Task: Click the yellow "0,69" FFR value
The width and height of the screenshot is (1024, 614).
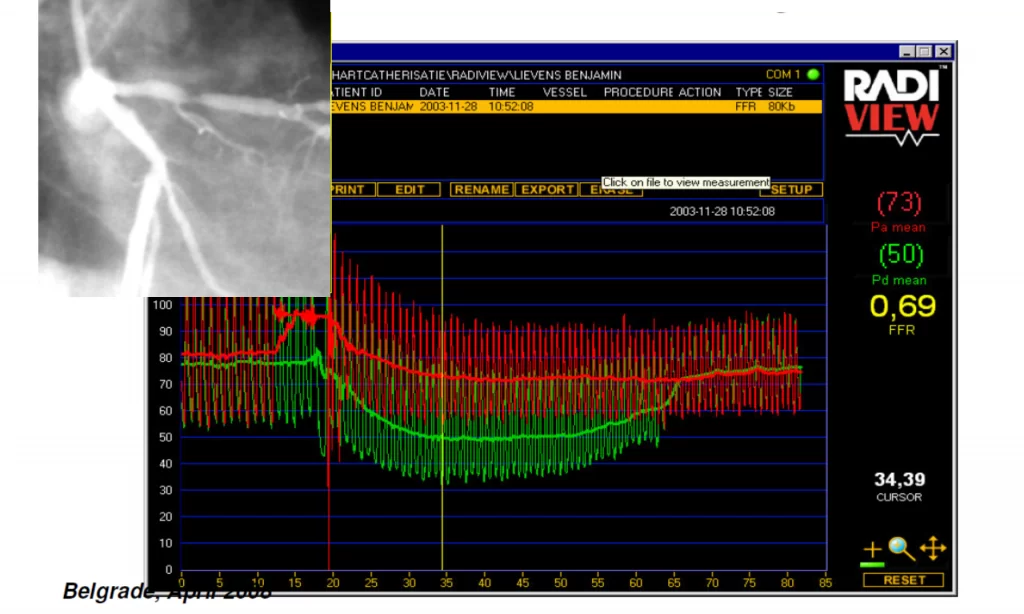Action: click(903, 306)
